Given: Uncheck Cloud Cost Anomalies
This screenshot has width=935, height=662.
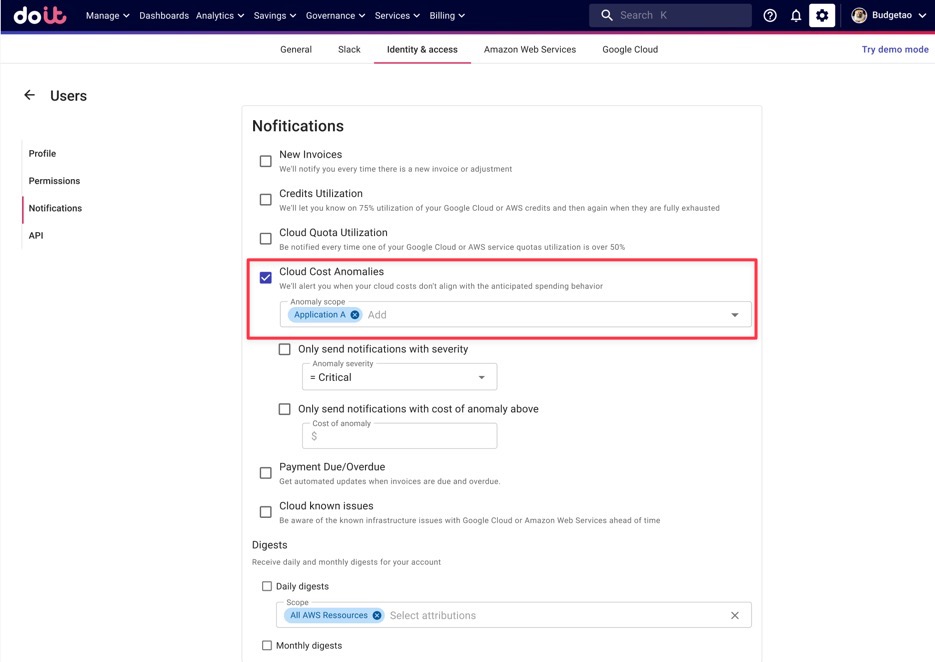Looking at the screenshot, I should click(x=265, y=278).
